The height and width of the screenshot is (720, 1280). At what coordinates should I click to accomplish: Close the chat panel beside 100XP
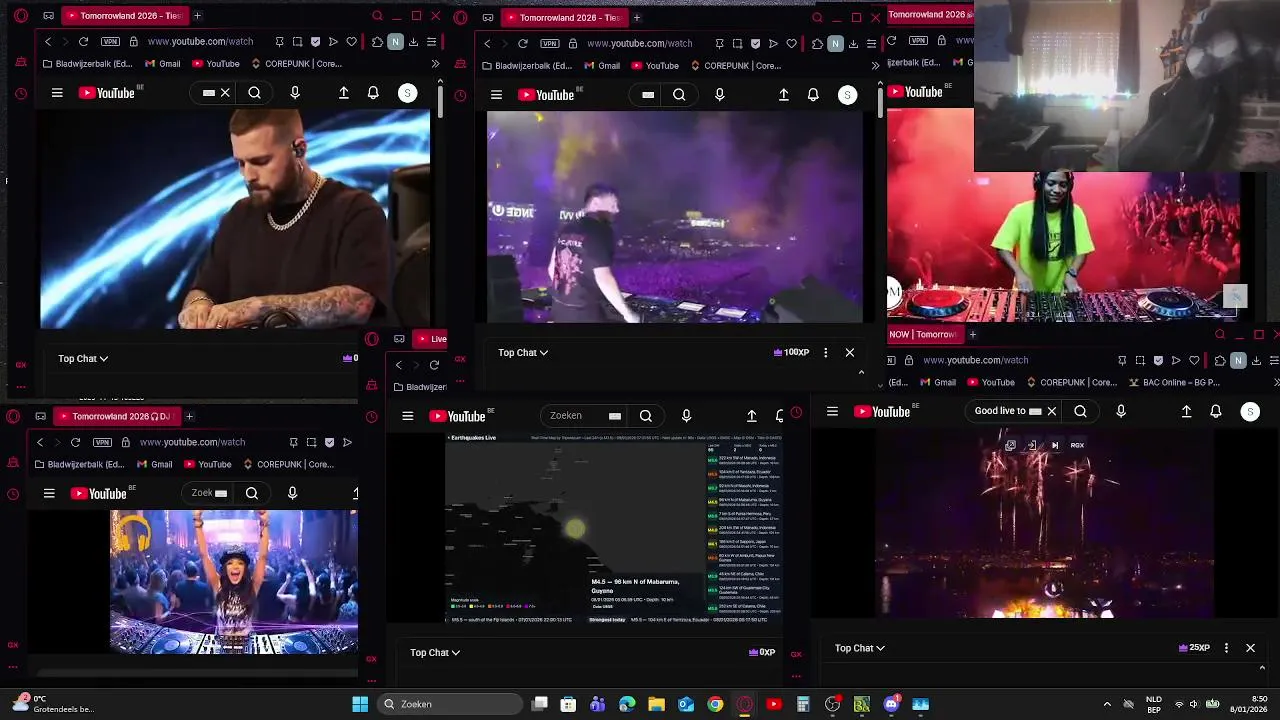[x=850, y=352]
